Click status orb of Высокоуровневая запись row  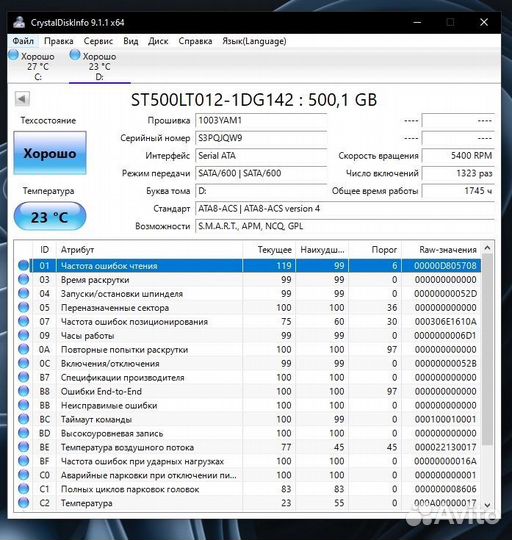click(23, 433)
